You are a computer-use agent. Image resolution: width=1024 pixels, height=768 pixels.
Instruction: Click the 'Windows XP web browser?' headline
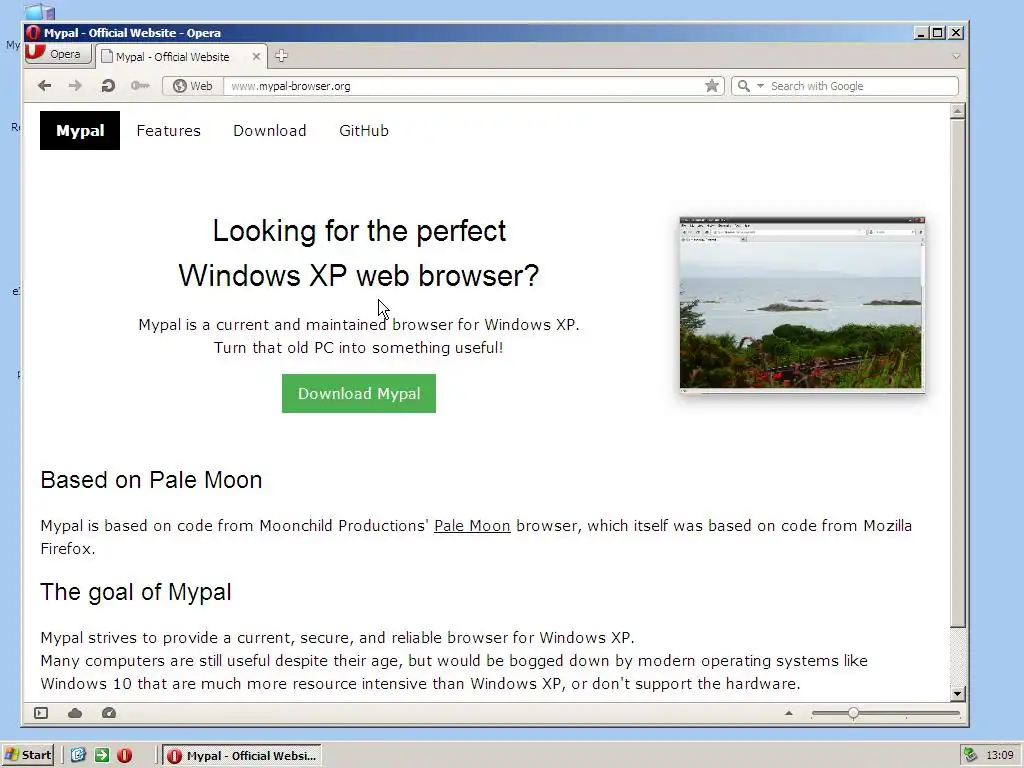(359, 276)
